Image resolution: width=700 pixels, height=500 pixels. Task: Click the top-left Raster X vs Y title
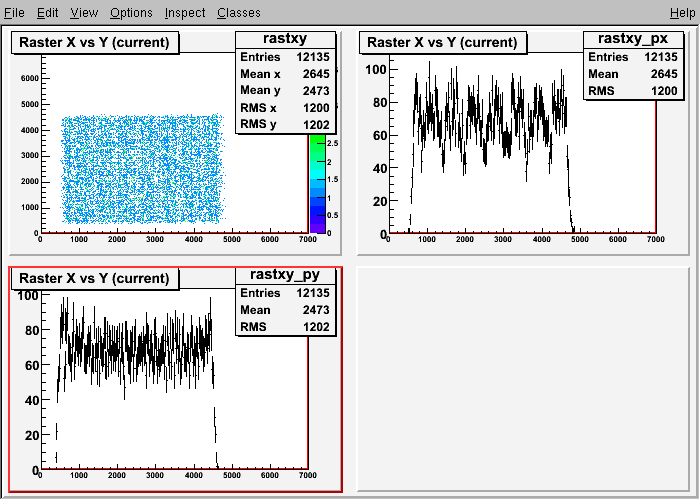tap(95, 42)
